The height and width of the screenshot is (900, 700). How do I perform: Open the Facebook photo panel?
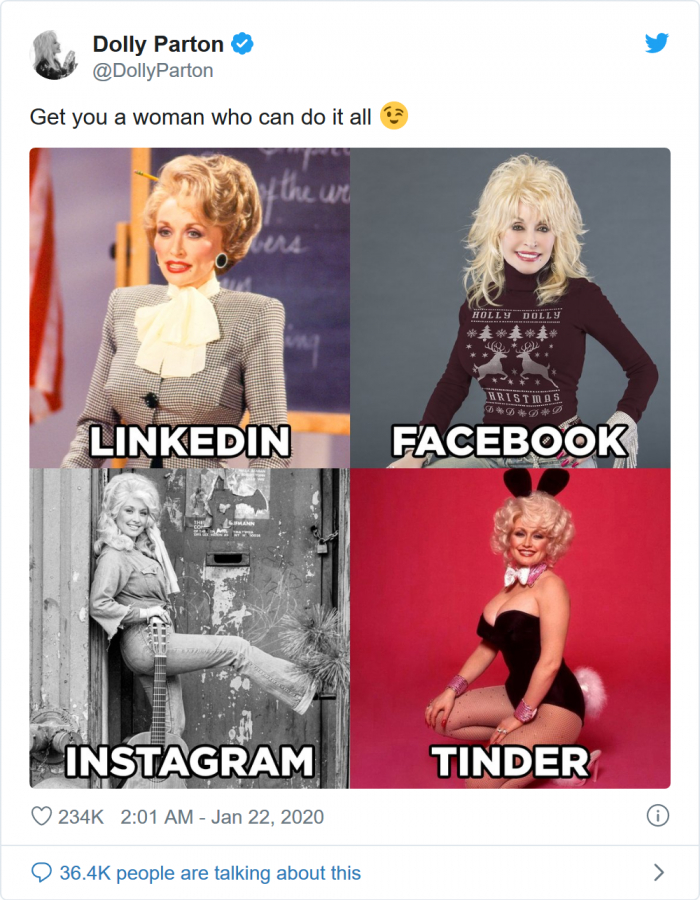(x=510, y=308)
